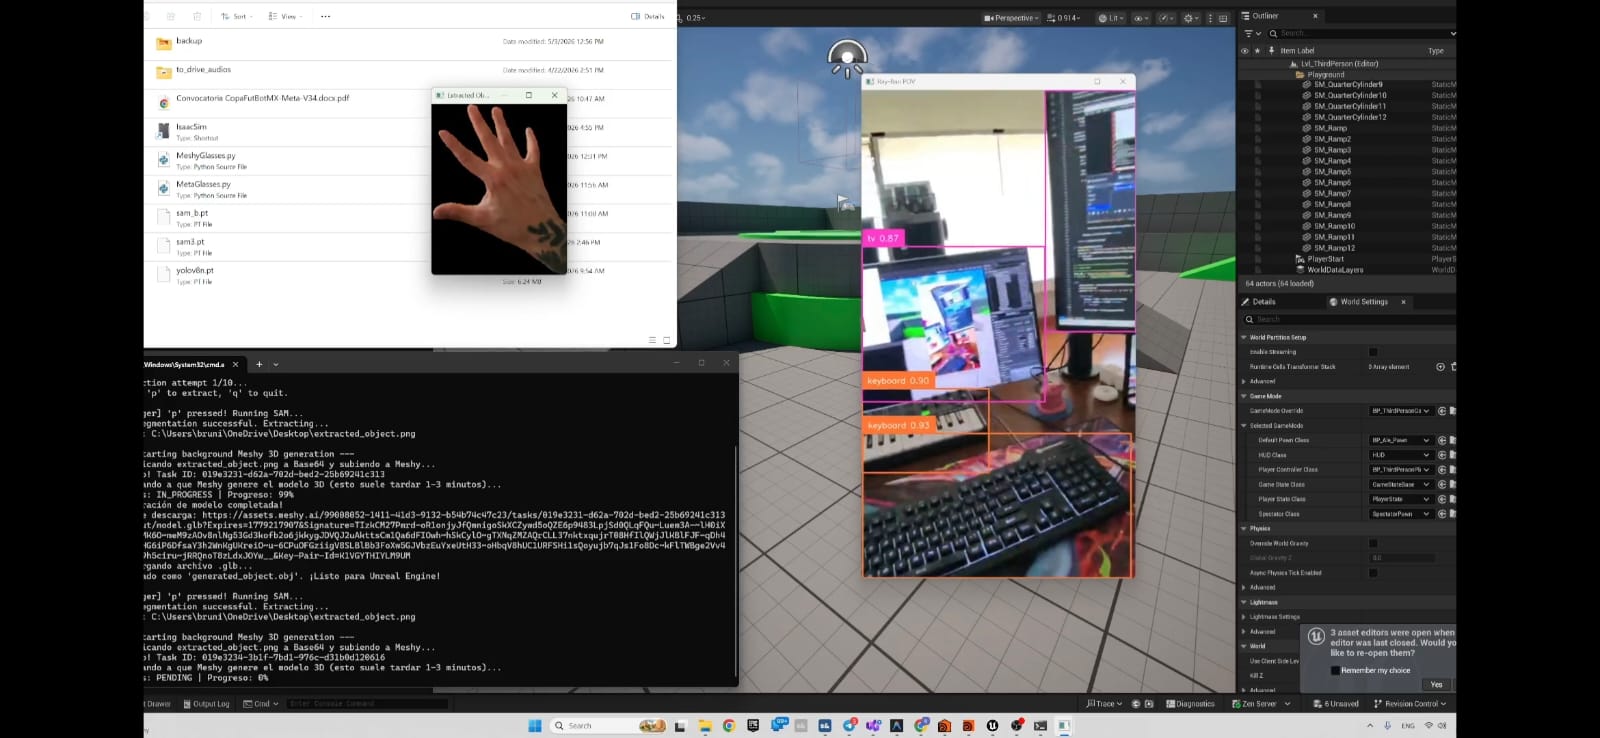The width and height of the screenshot is (1600, 738).
Task: Expand the Lightmass Settings row
Action: point(1244,617)
